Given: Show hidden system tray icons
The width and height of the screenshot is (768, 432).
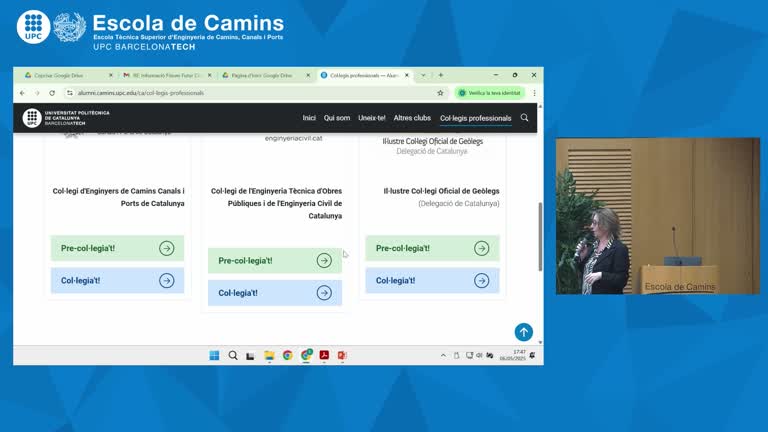Looking at the screenshot, I should coord(443,355).
